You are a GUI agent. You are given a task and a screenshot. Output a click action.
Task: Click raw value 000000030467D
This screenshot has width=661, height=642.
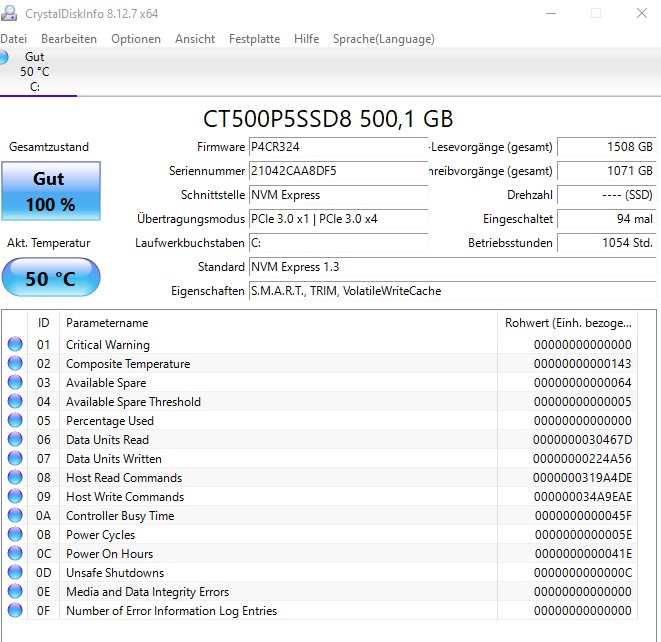(583, 440)
